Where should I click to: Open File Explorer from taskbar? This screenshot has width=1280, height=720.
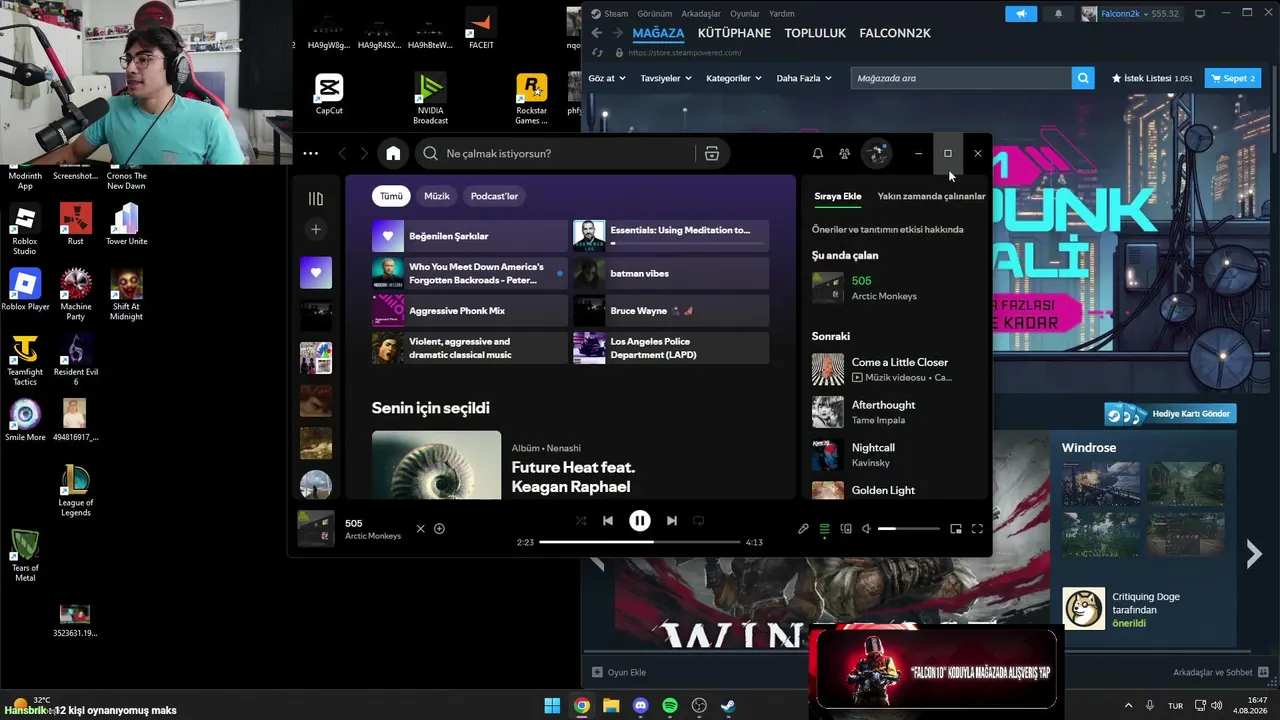tap(611, 706)
